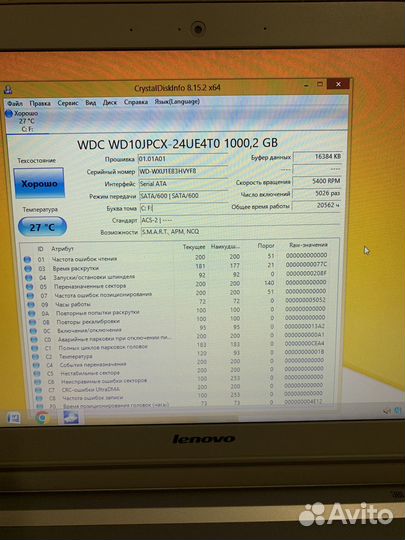This screenshot has height=540, width=405.
Task: Click raw value 00000000077C in Время раскрутки row
Action: point(306,264)
